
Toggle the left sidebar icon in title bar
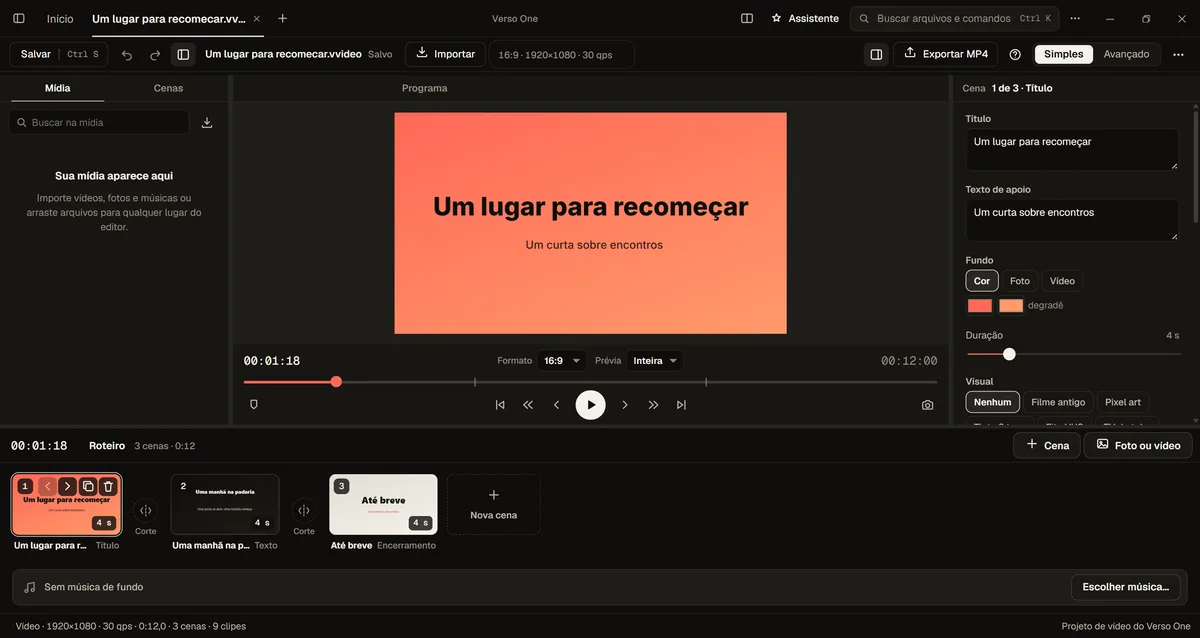click(x=18, y=18)
